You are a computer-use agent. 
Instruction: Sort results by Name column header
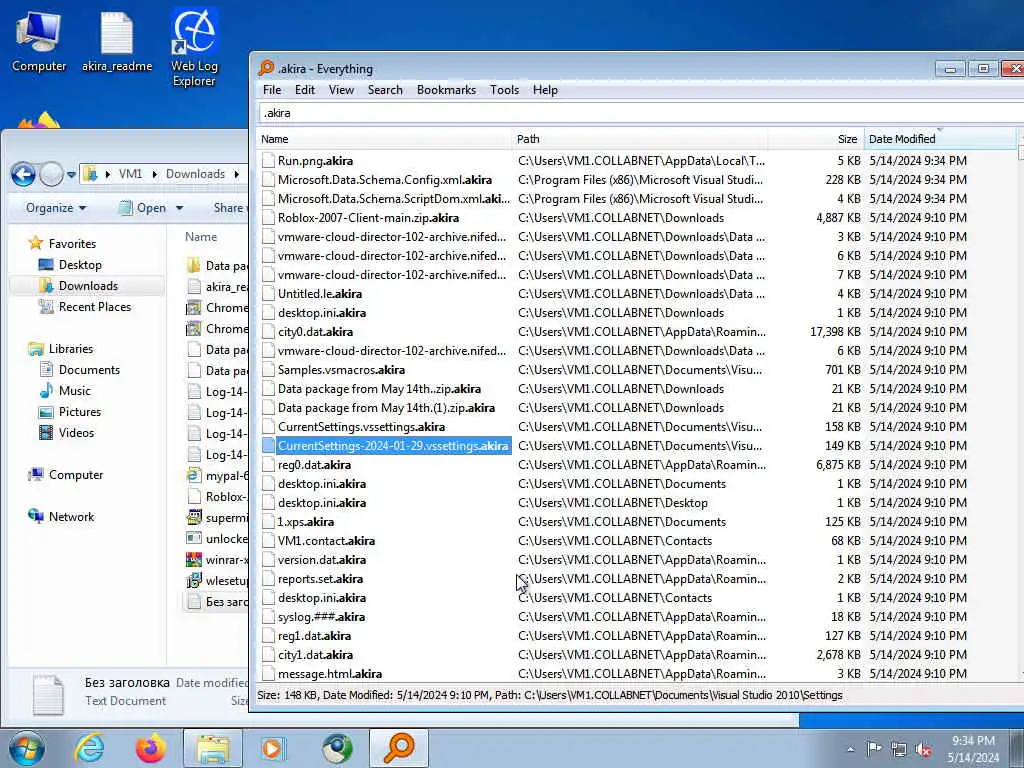[x=385, y=139]
